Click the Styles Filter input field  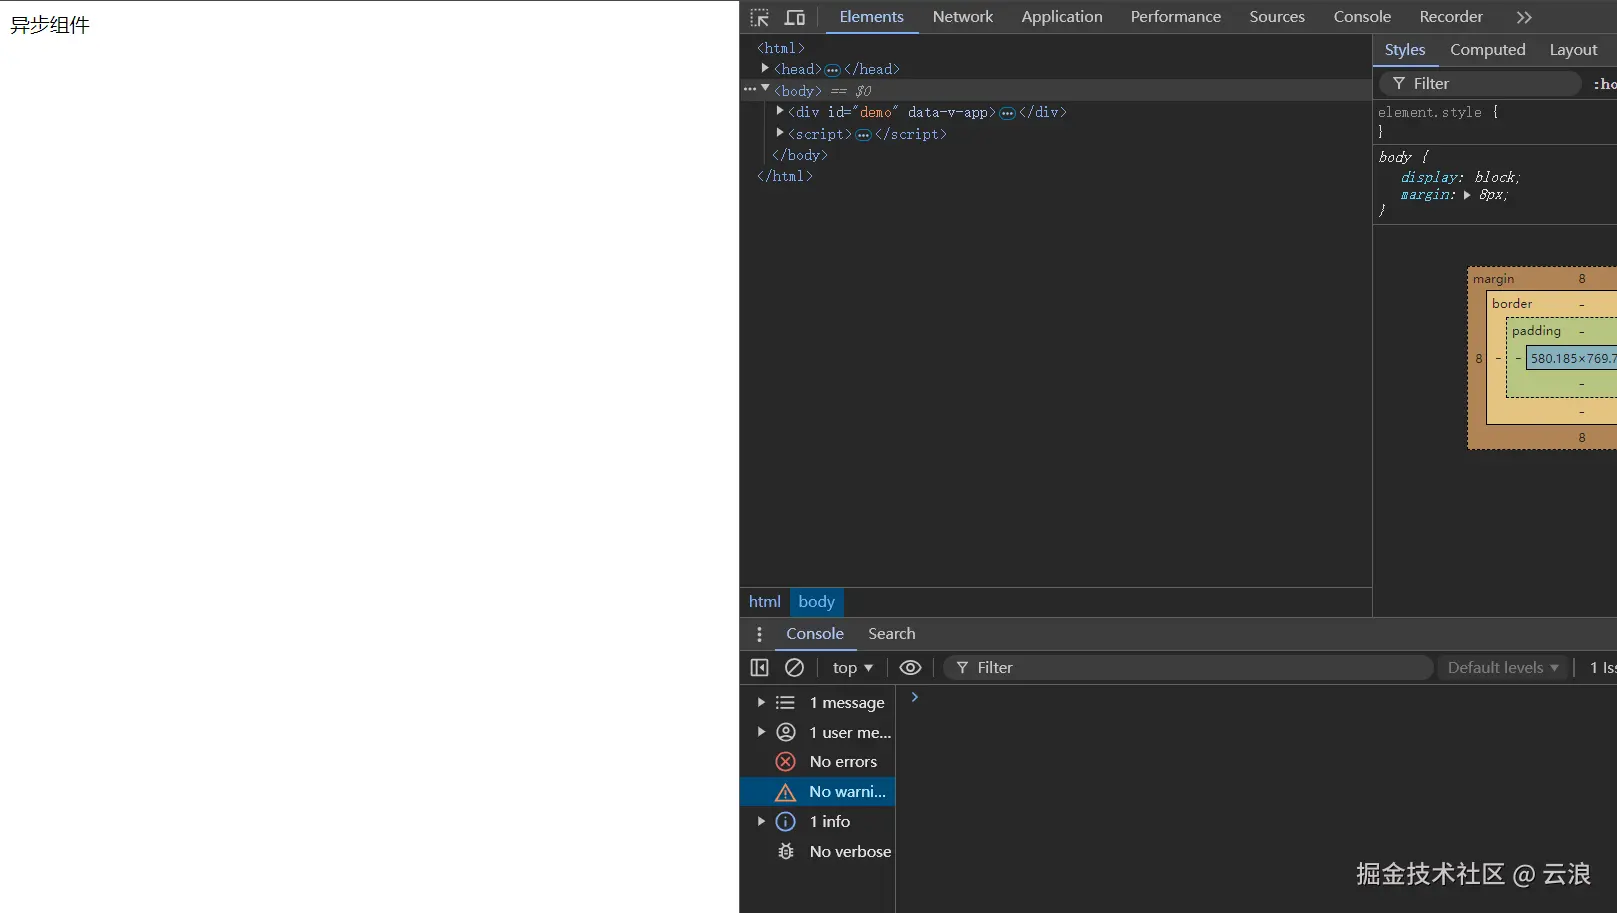click(x=1480, y=84)
